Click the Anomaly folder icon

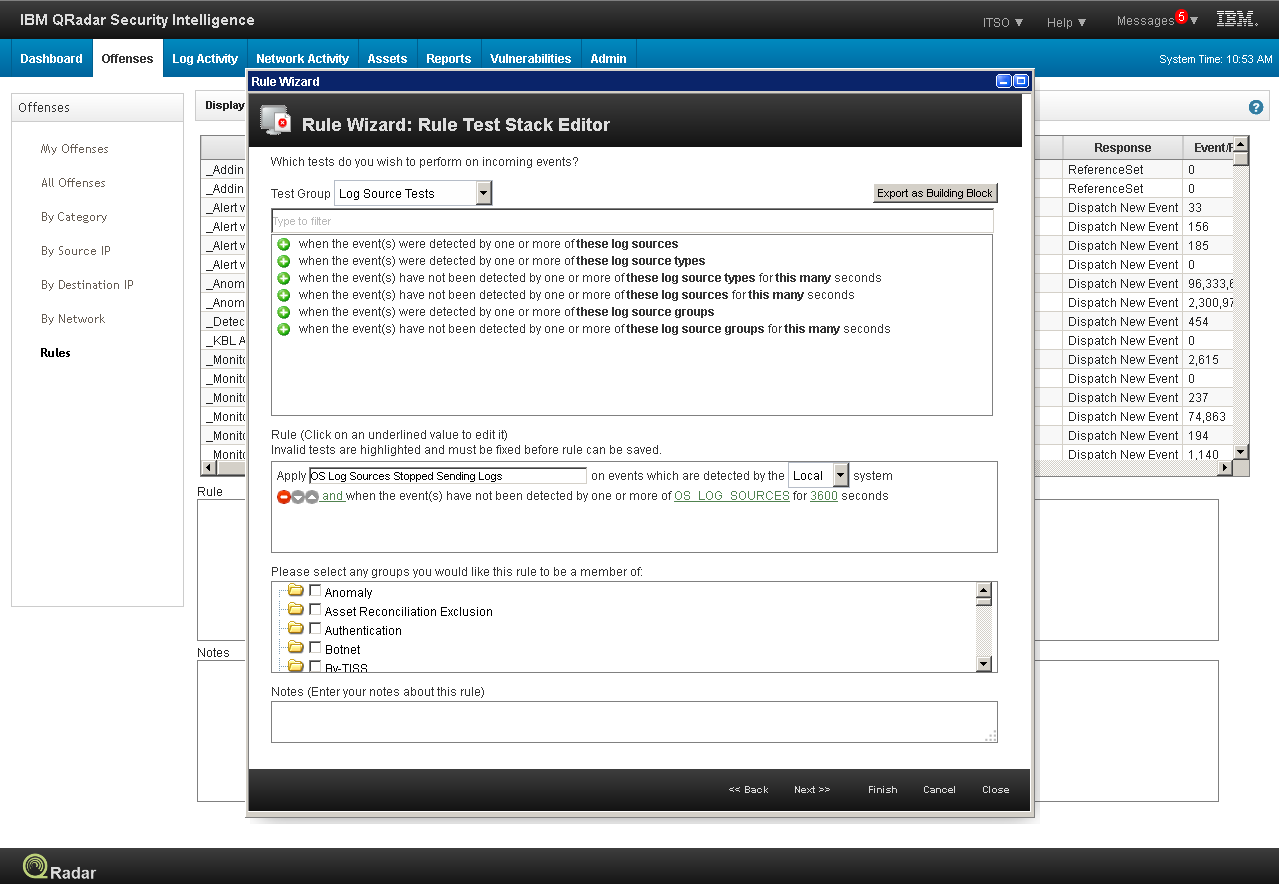(x=295, y=591)
